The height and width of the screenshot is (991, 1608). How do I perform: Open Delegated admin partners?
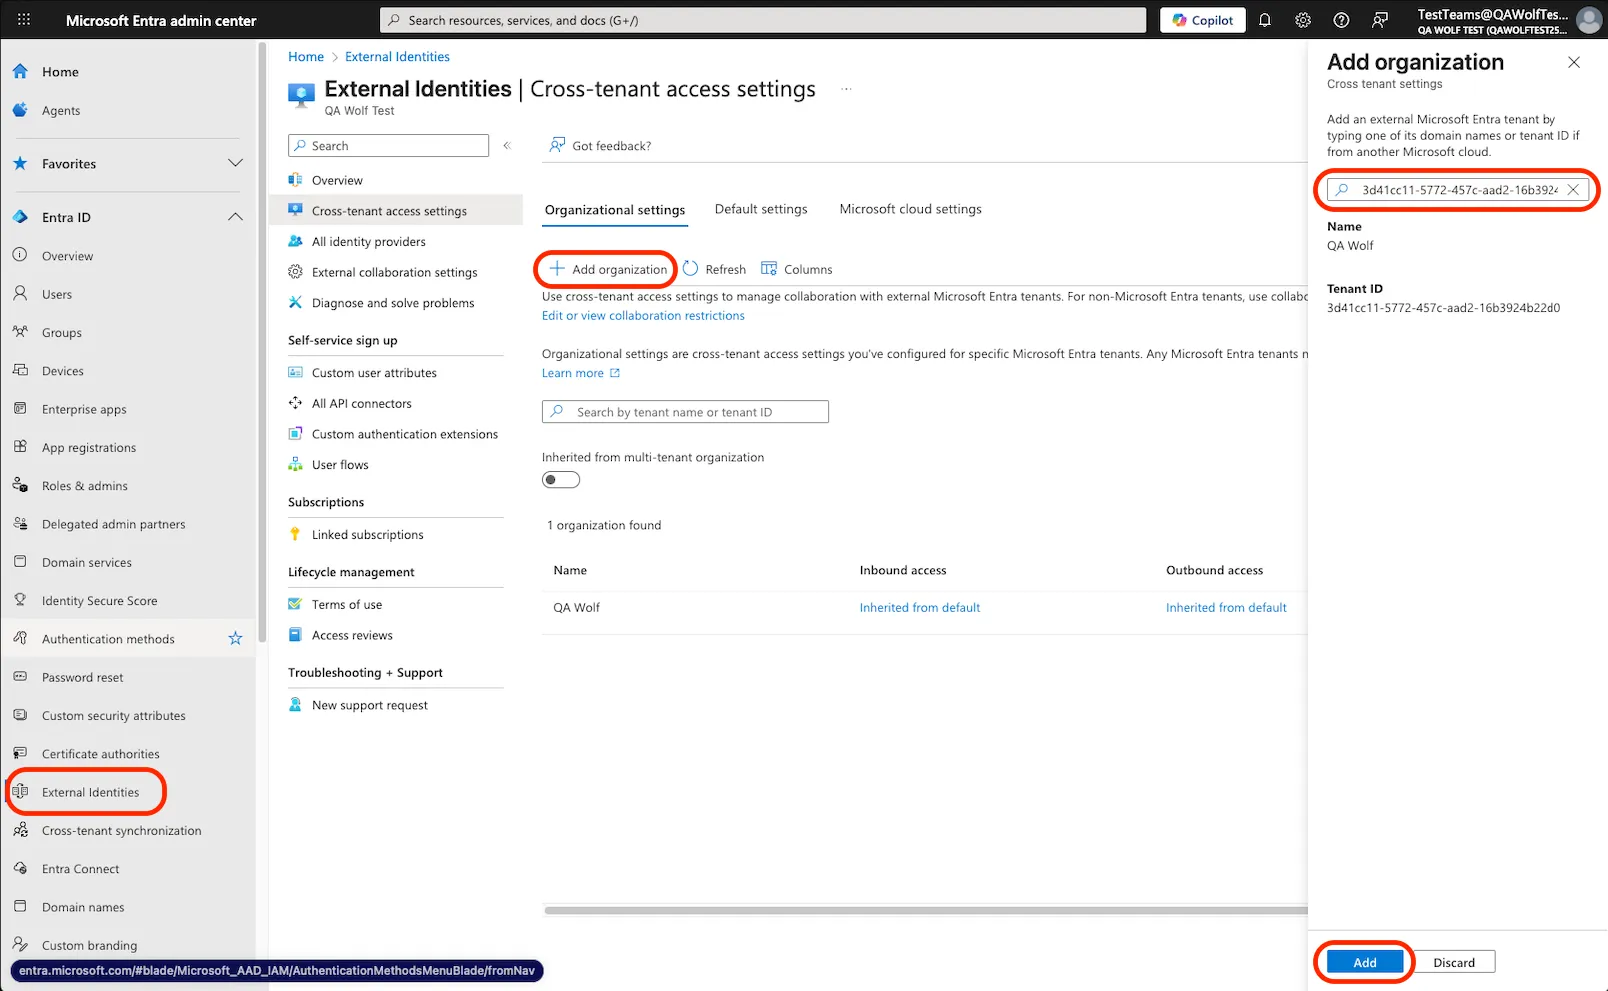tap(114, 524)
